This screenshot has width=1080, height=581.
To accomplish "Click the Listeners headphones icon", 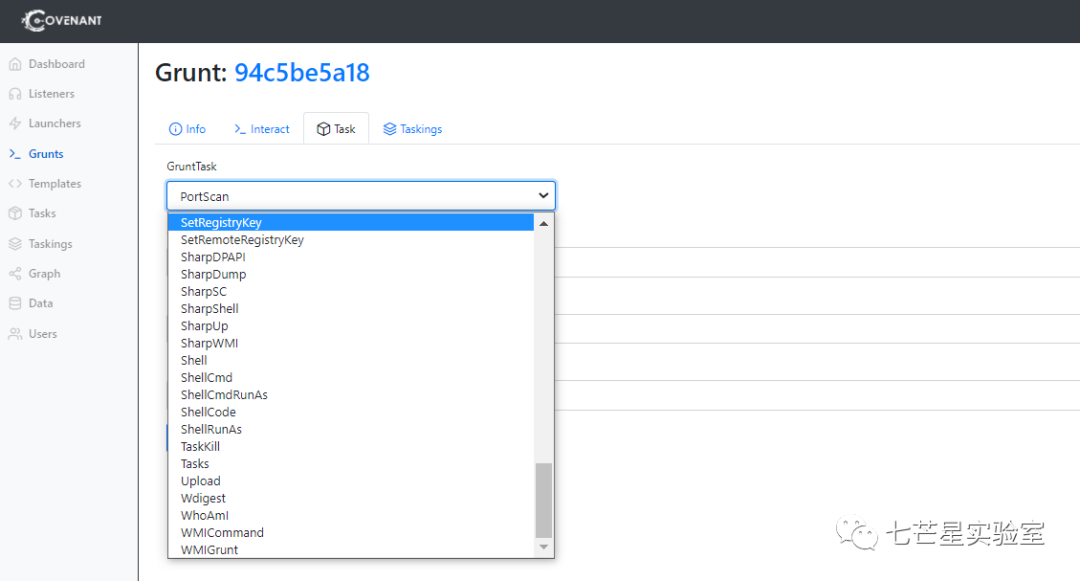I will 15,94.
